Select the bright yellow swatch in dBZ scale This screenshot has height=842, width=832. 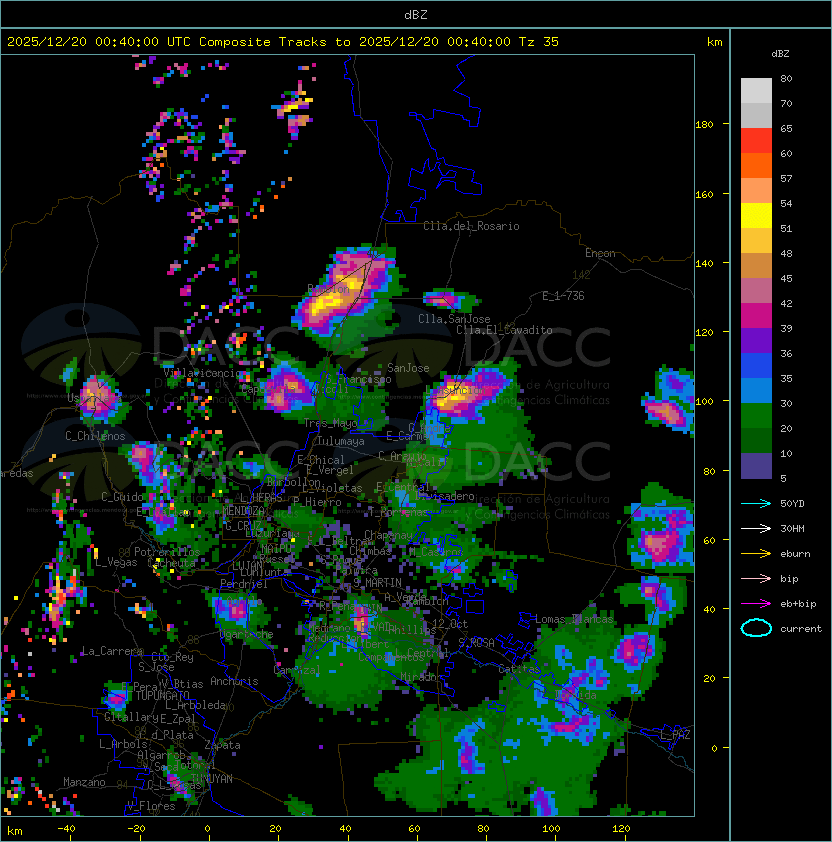[756, 216]
